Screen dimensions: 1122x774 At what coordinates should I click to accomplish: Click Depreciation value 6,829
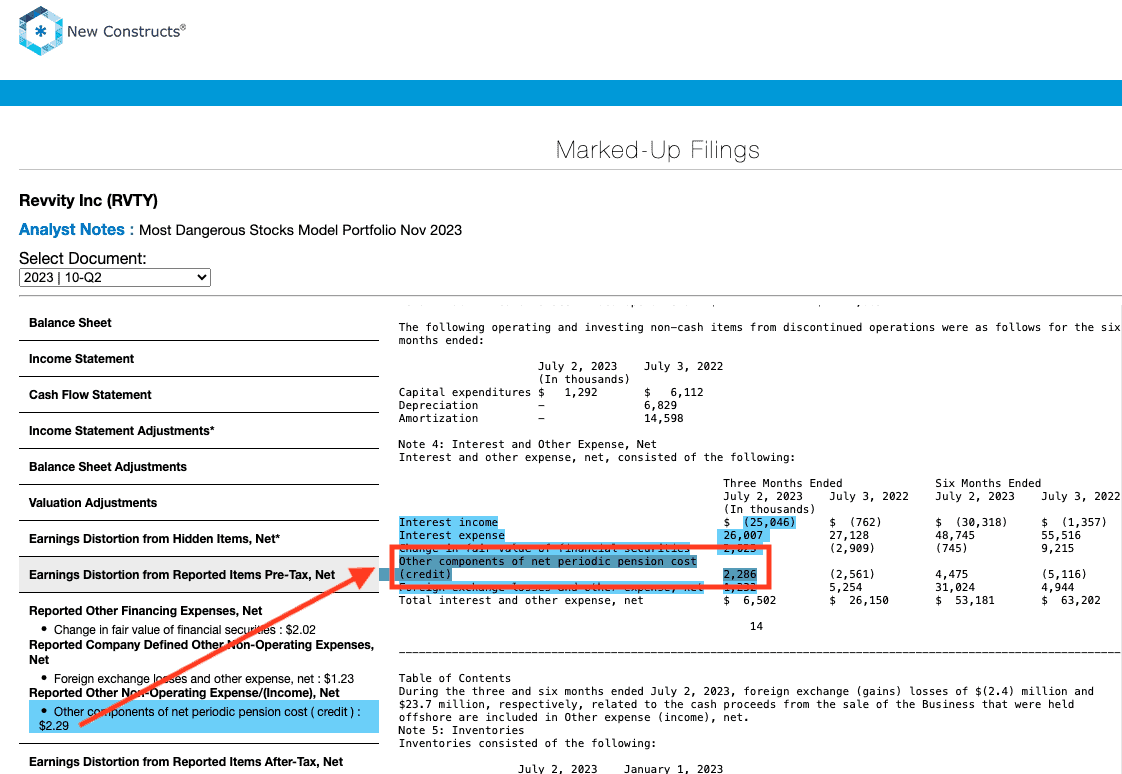(x=660, y=405)
